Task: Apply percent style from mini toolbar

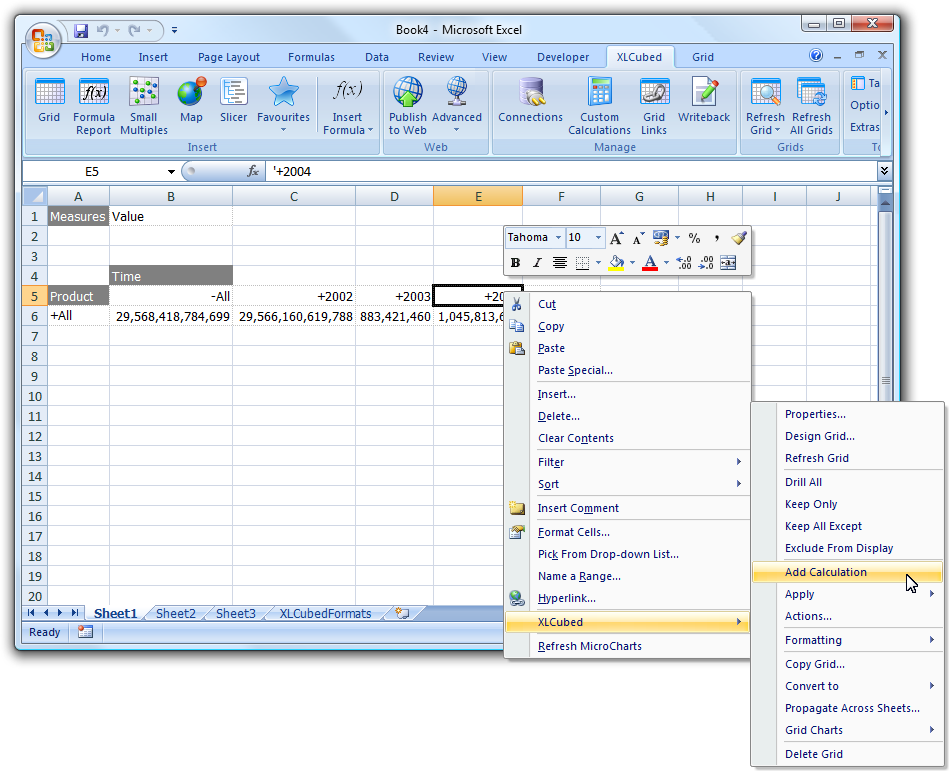Action: click(694, 238)
